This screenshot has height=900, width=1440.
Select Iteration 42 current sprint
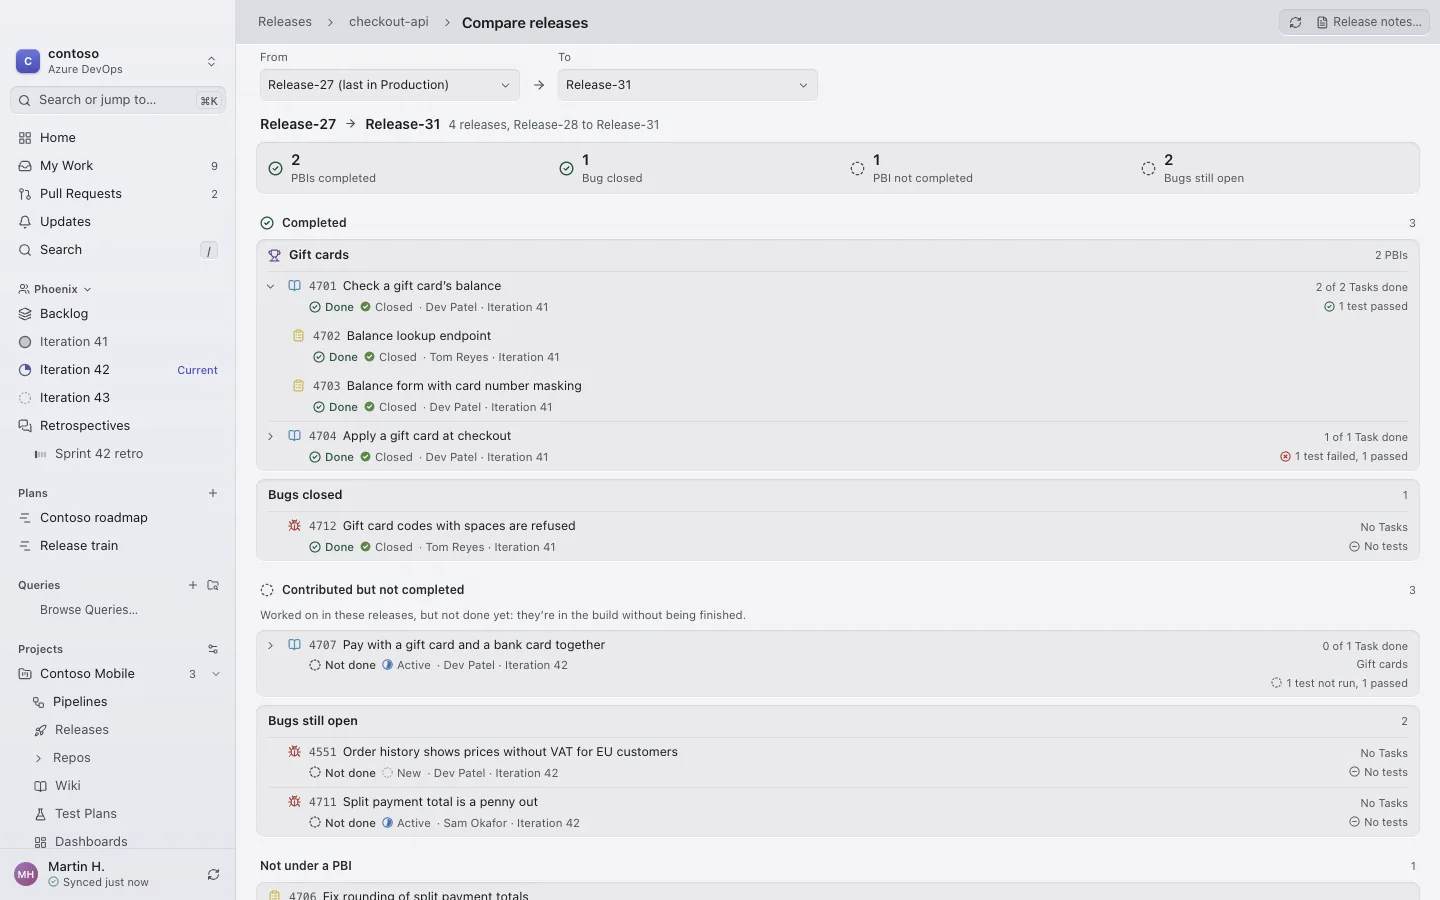point(118,370)
